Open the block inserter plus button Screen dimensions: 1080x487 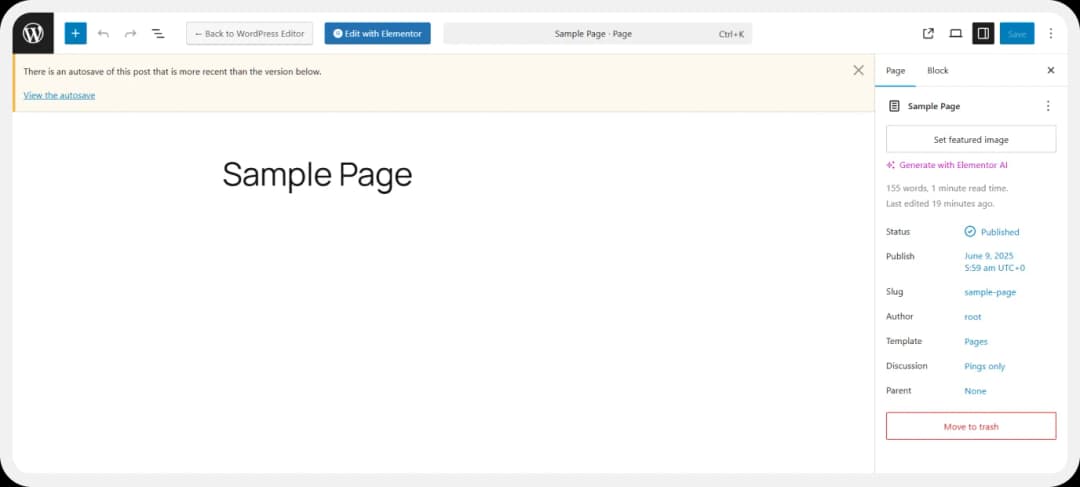coord(76,33)
